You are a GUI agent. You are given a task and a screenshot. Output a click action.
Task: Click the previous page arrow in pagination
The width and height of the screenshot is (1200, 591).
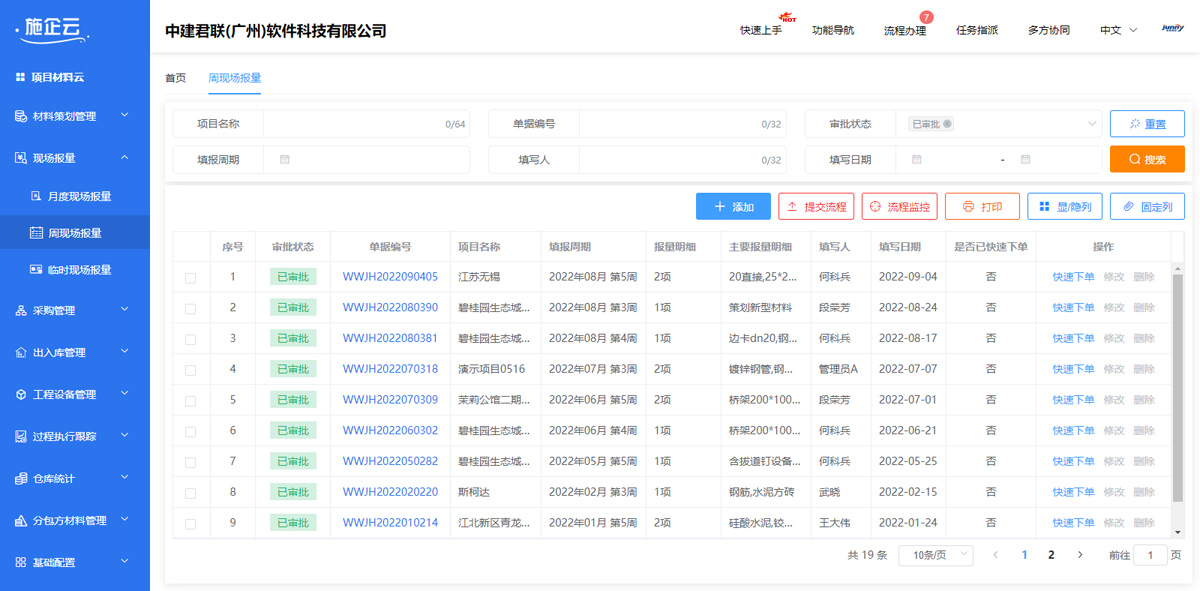pyautogui.click(x=995, y=555)
